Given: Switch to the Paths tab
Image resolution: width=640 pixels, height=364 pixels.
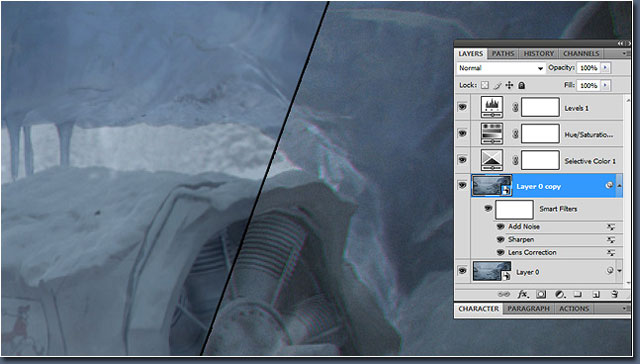Looking at the screenshot, I should click(502, 53).
